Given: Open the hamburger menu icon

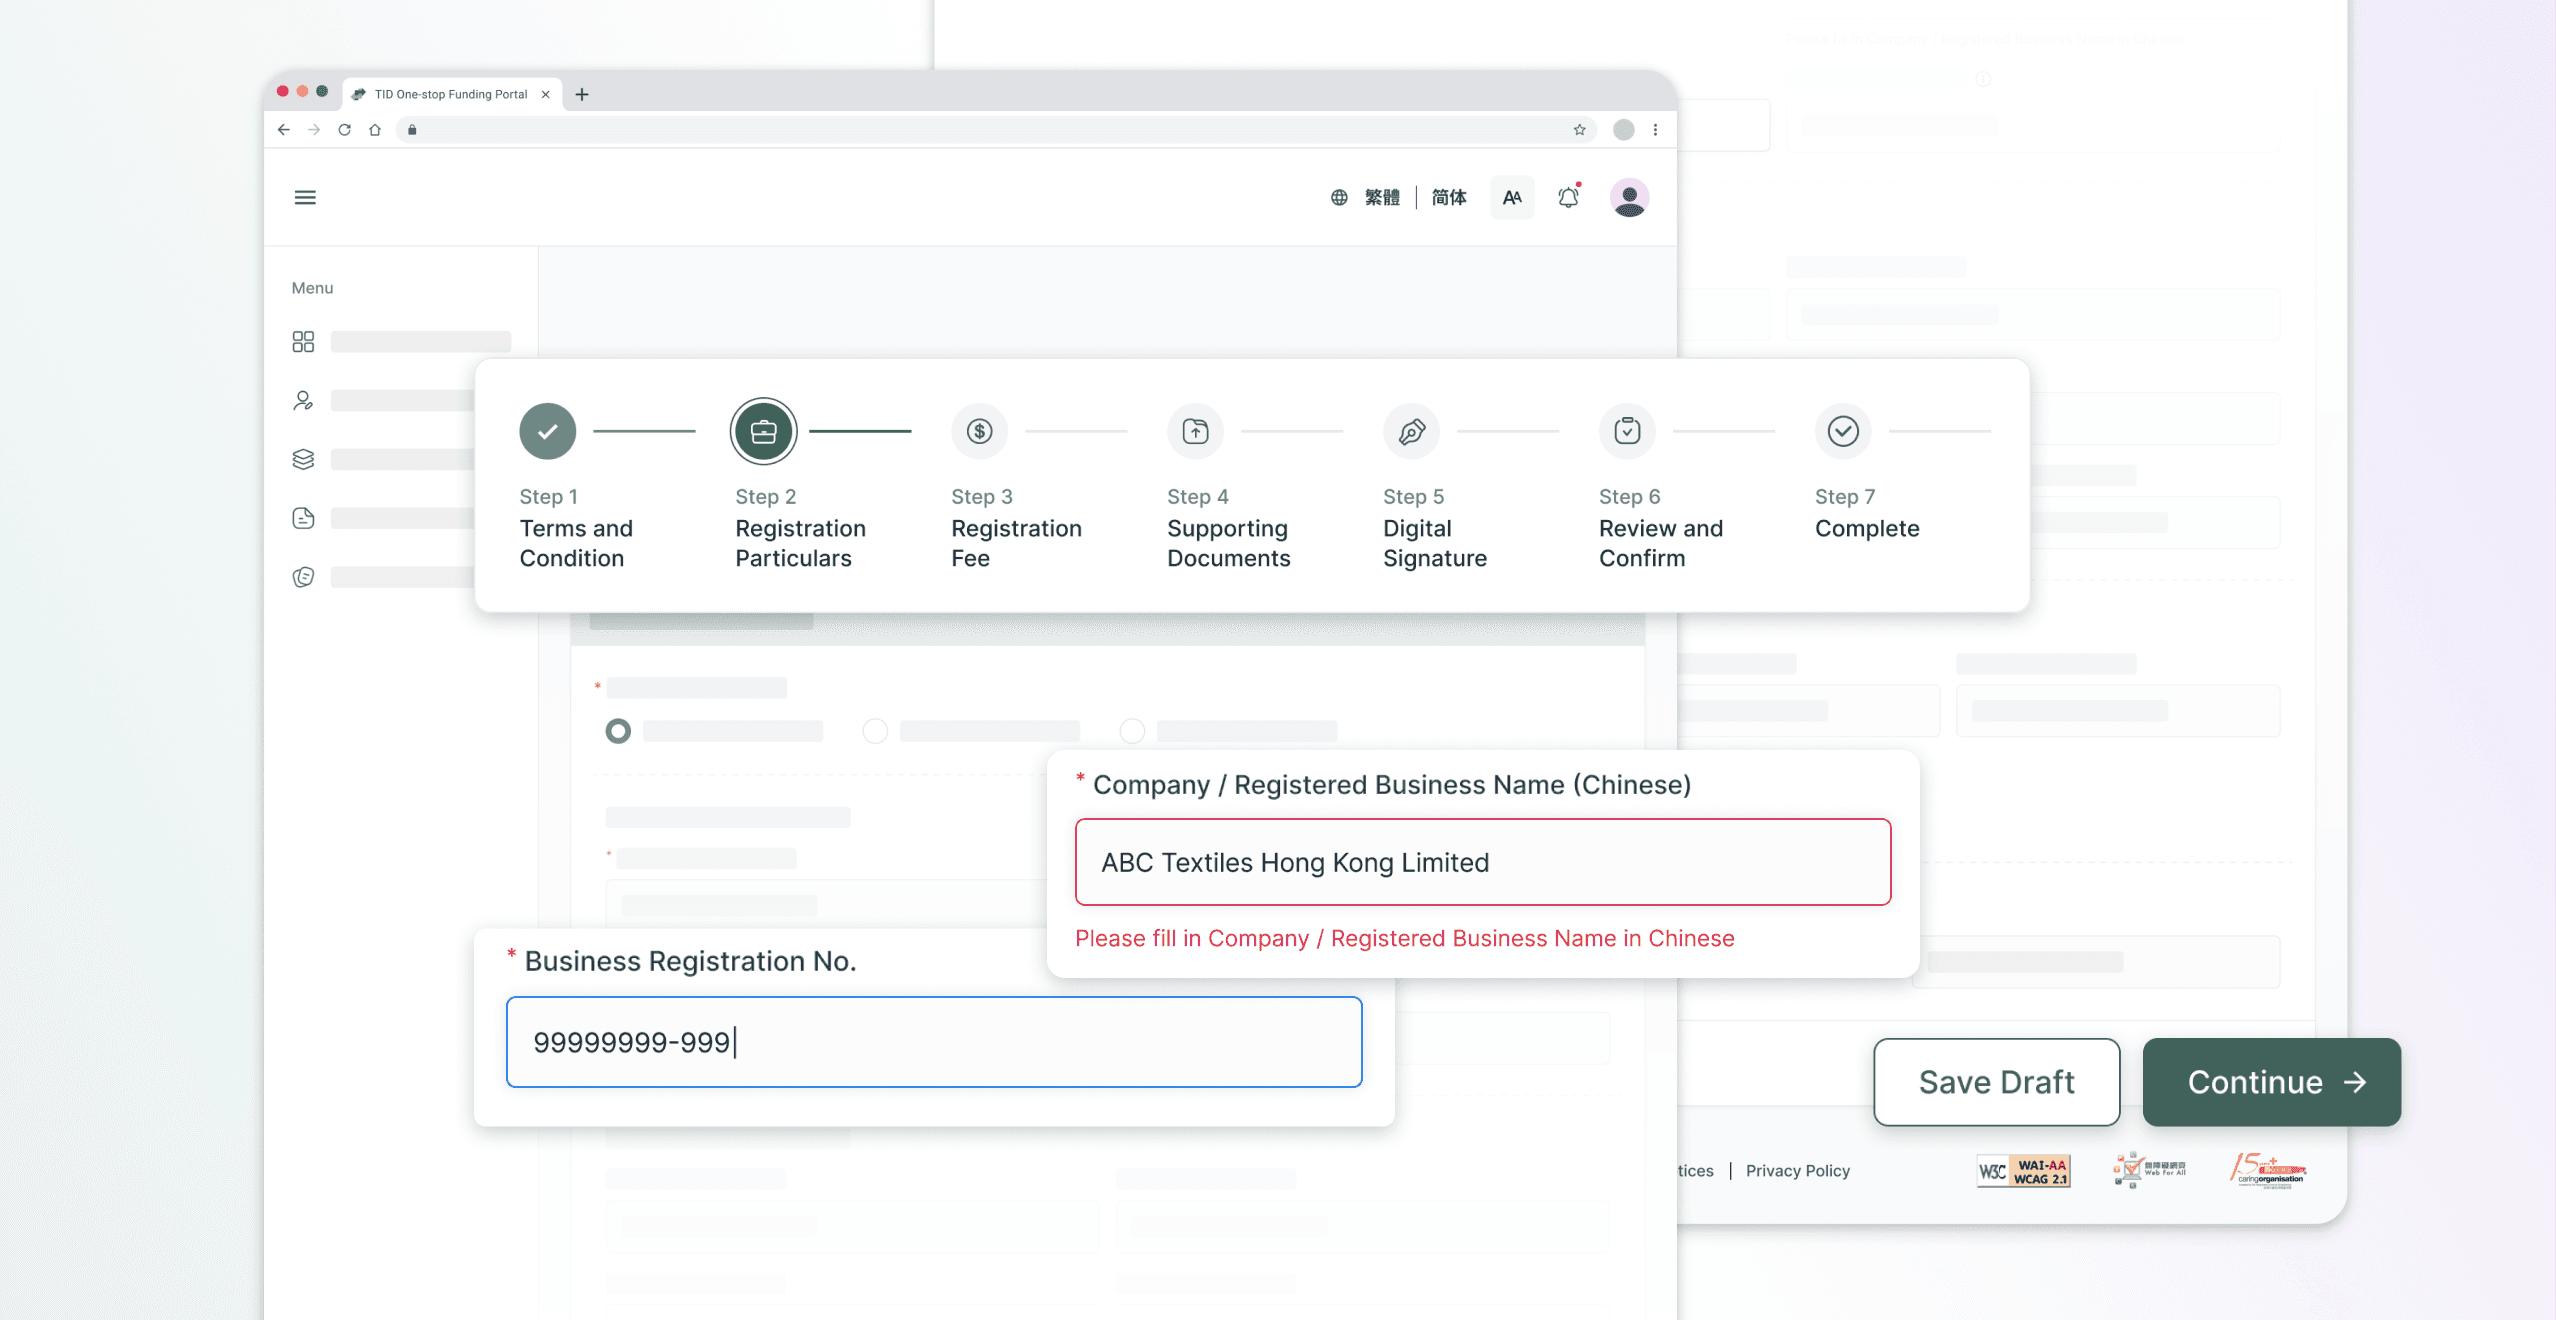Looking at the screenshot, I should [305, 197].
